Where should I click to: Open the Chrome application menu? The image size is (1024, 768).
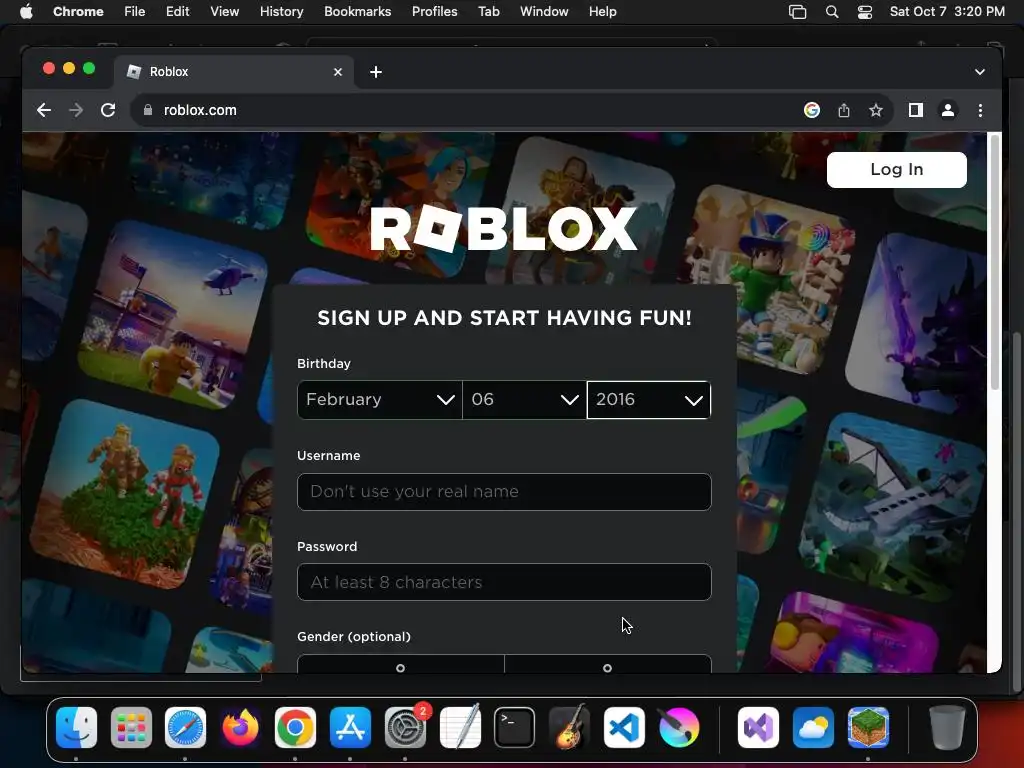(x=78, y=12)
